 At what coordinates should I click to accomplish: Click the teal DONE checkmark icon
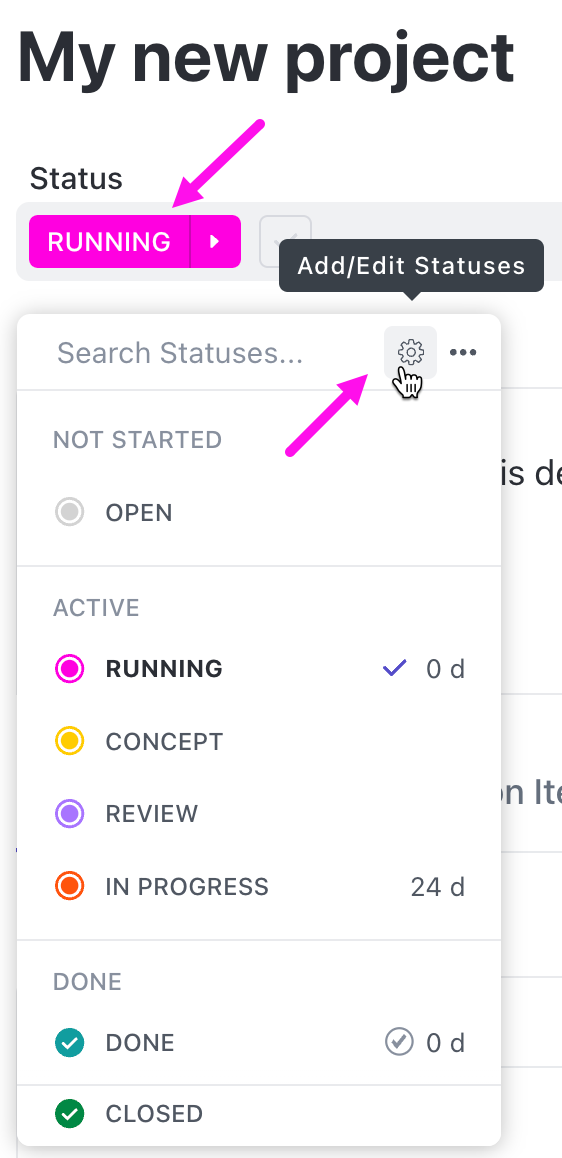[69, 1043]
